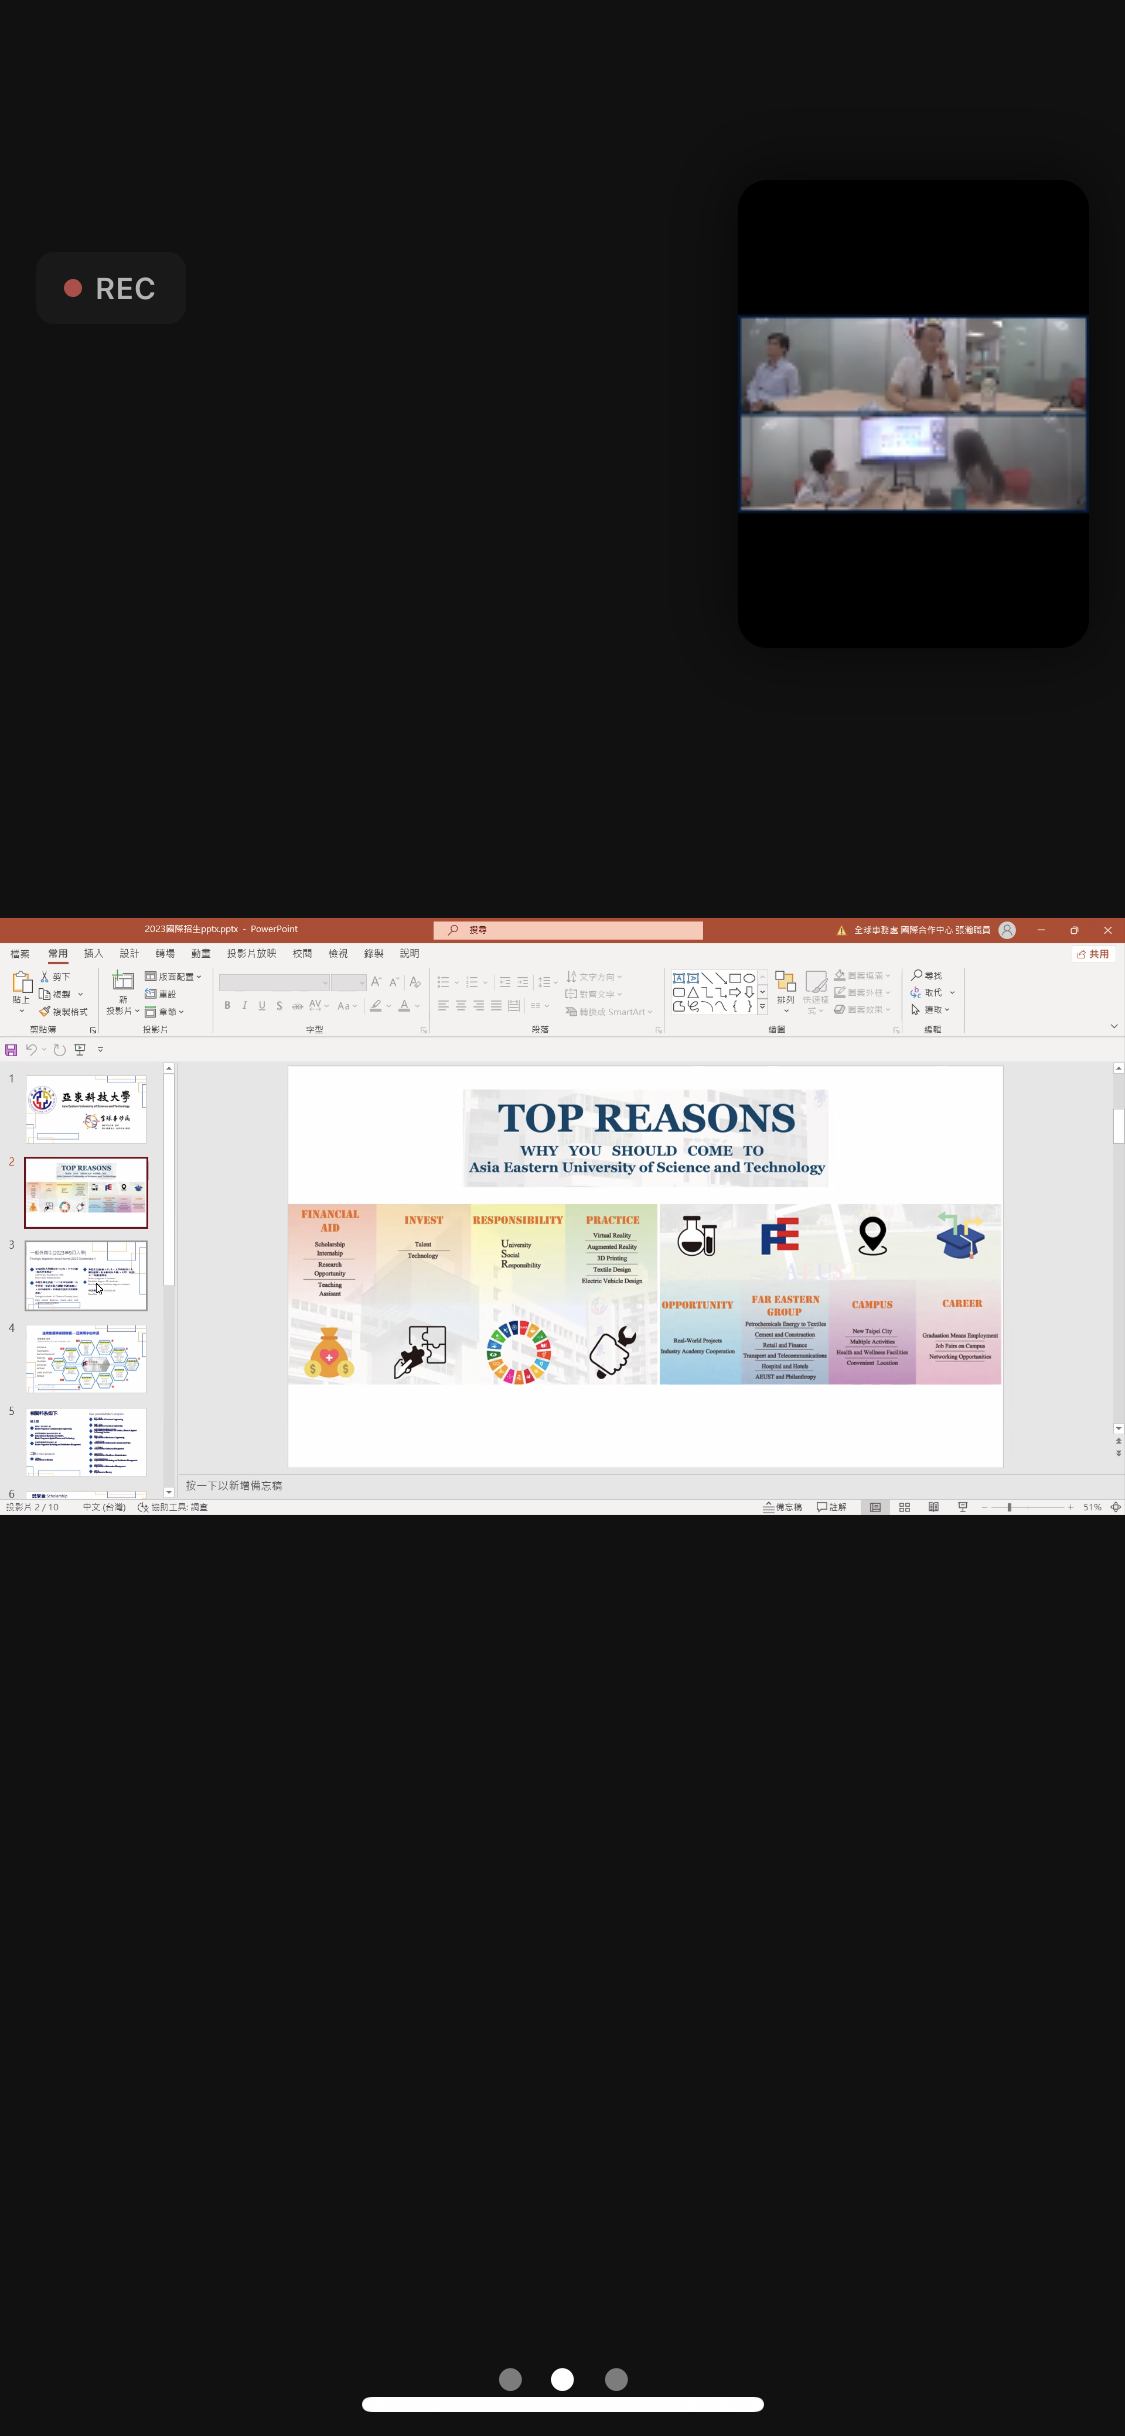This screenshot has height=2436, width=1125.
Task: Click the Replace (取代) icon
Action: pos(916,992)
